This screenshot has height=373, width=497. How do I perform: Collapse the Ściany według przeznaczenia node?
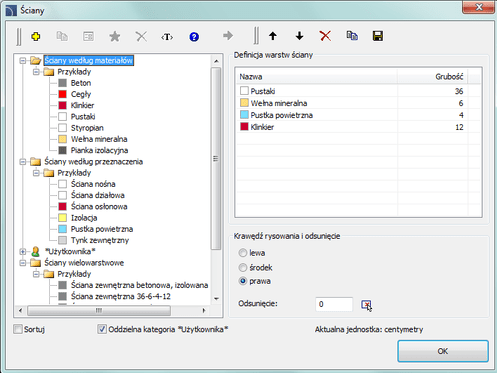coord(23,162)
